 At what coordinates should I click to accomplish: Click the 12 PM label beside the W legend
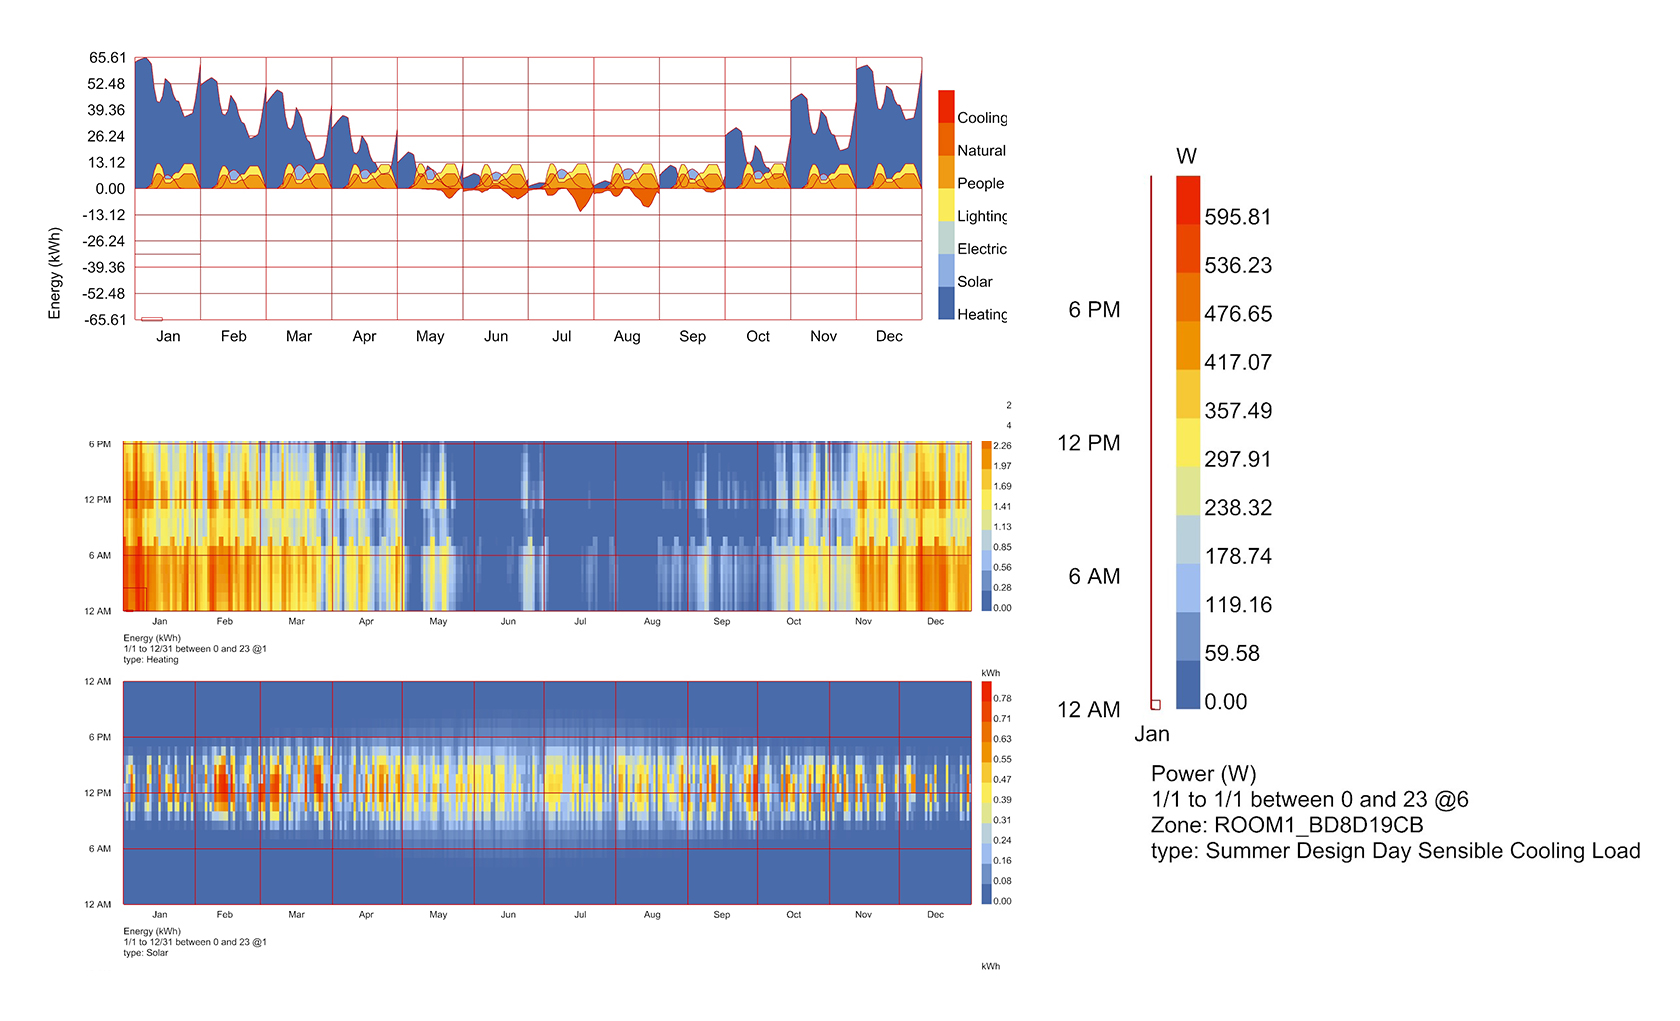click(1089, 443)
